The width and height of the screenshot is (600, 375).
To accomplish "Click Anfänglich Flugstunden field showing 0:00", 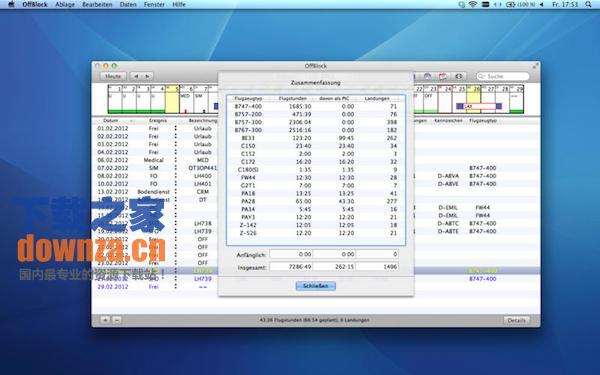I will pos(291,254).
